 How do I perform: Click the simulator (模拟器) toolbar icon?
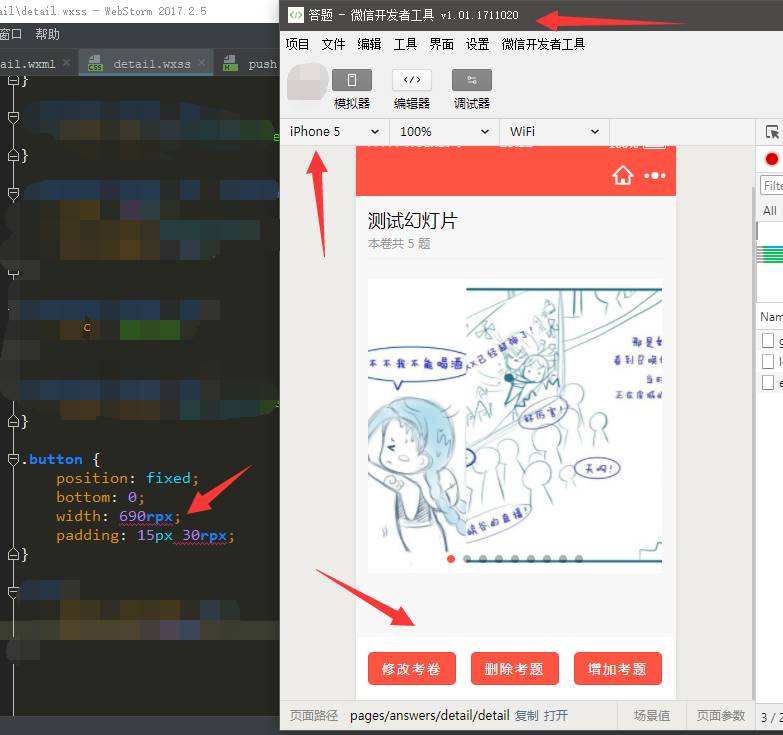pyautogui.click(x=352, y=80)
